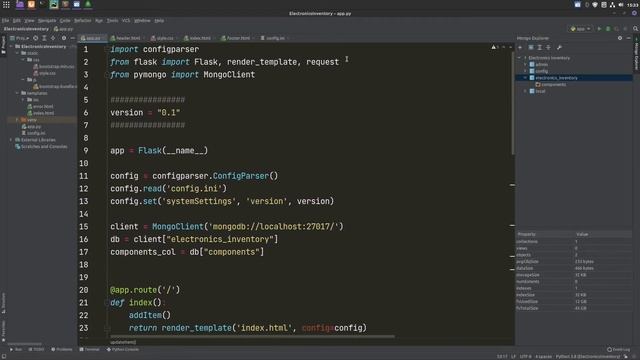Expand the config database in Mongo Explorer
This screenshot has width=640, height=360.
click(526, 71)
